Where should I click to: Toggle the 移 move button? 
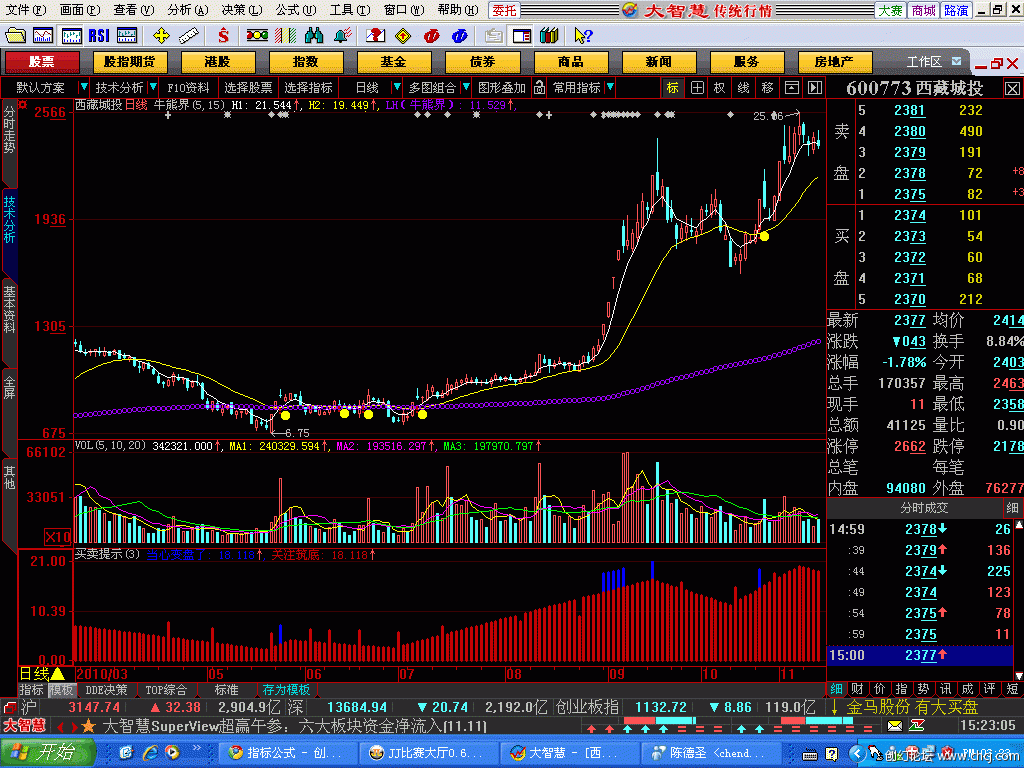(x=767, y=88)
